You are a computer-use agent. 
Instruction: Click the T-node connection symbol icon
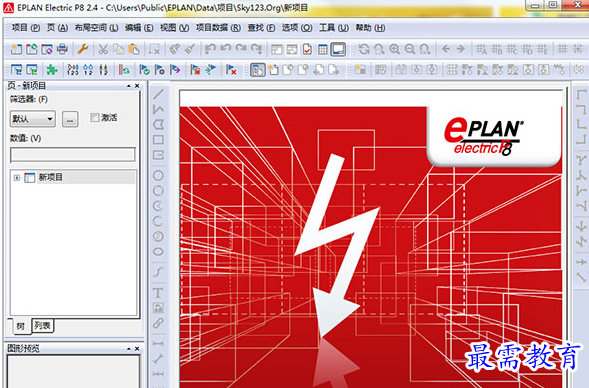[x=581, y=160]
